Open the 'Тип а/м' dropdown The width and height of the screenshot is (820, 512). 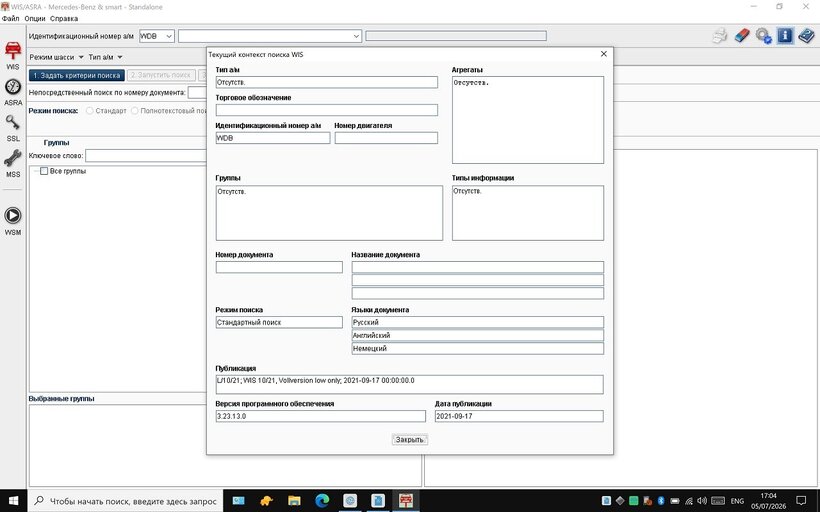pyautogui.click(x=105, y=57)
